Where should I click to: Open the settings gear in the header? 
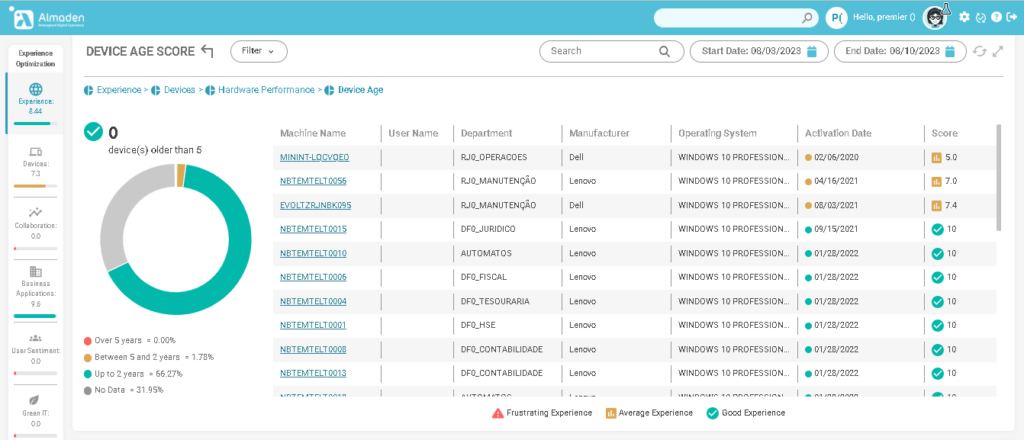tap(964, 17)
